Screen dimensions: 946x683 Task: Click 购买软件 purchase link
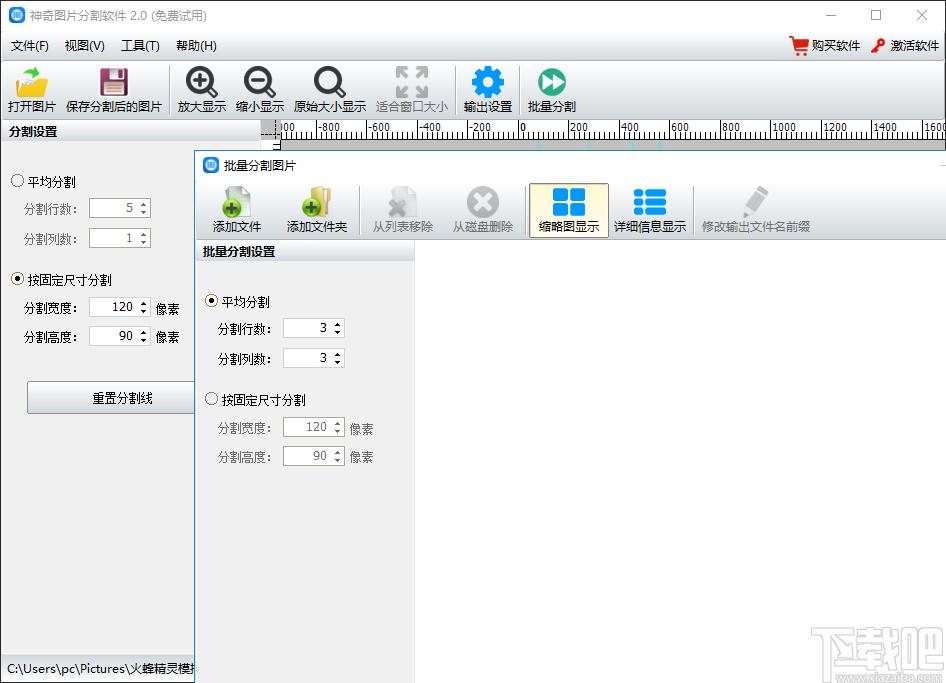[x=825, y=46]
